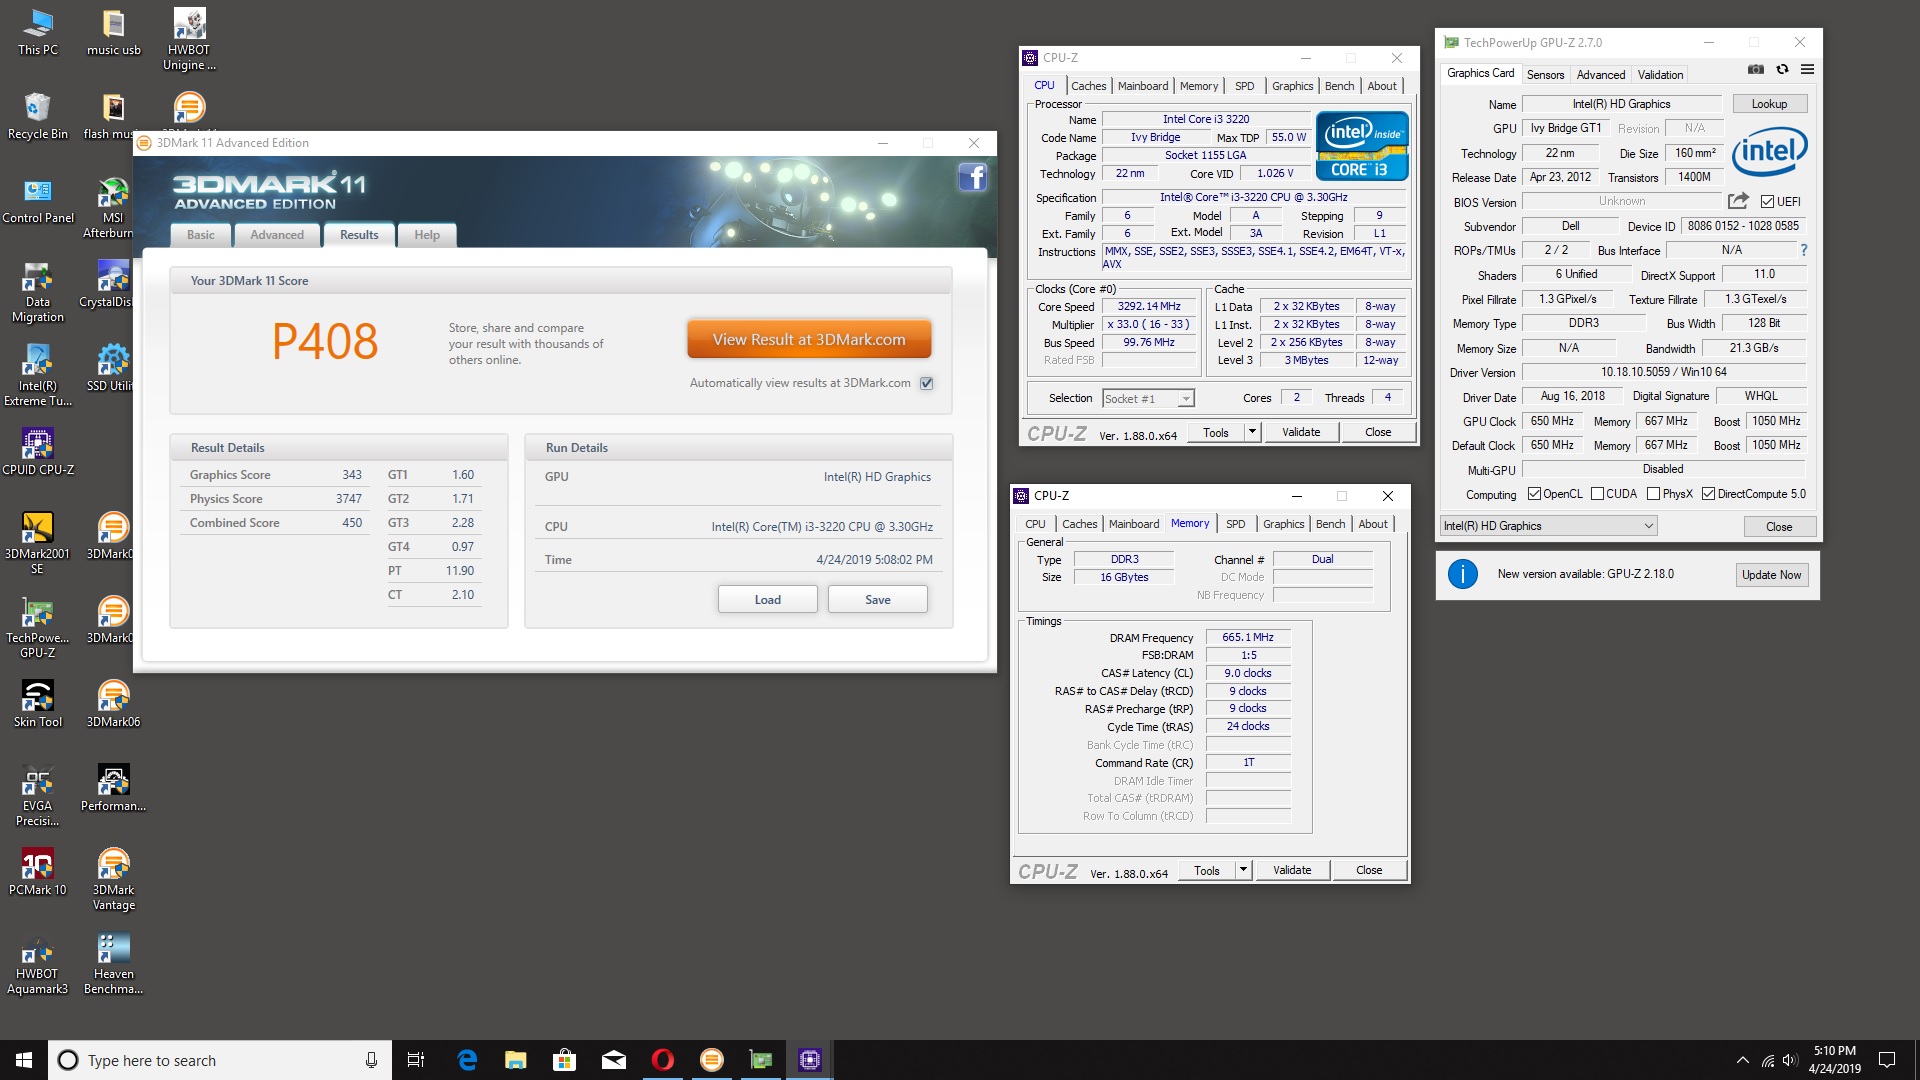Switch to the Basic tab in 3DMark 11
This screenshot has width=1920, height=1080.
[201, 235]
